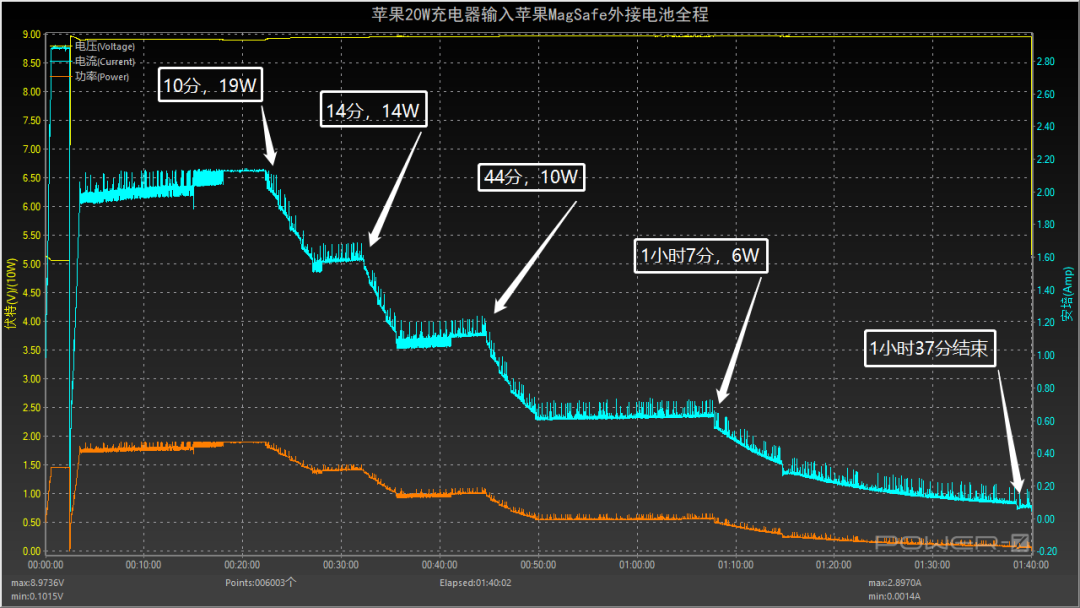This screenshot has width=1080, height=608.
Task: Select the min:0.1015V status readout
Action: [37, 596]
